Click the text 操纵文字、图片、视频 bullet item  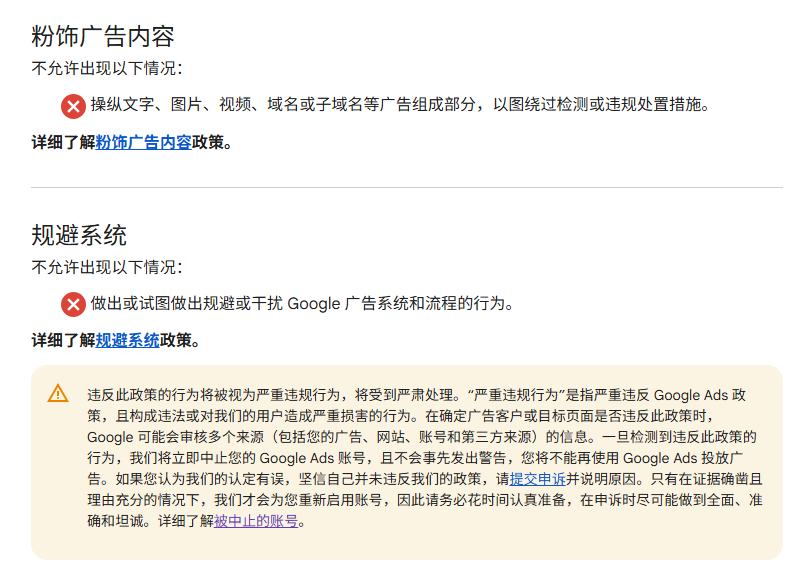400,105
